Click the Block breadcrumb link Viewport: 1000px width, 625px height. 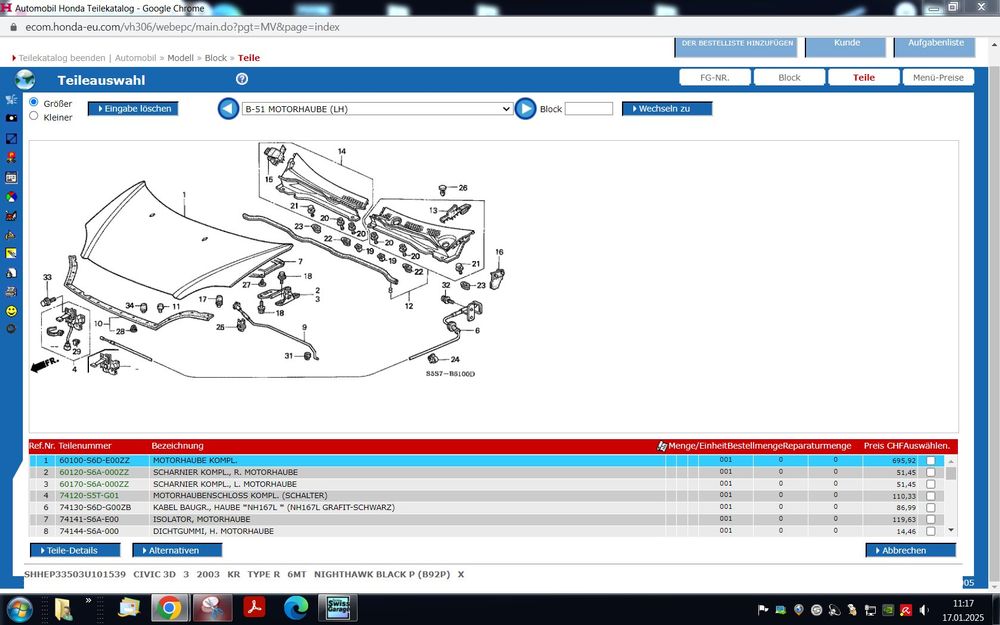coord(216,58)
